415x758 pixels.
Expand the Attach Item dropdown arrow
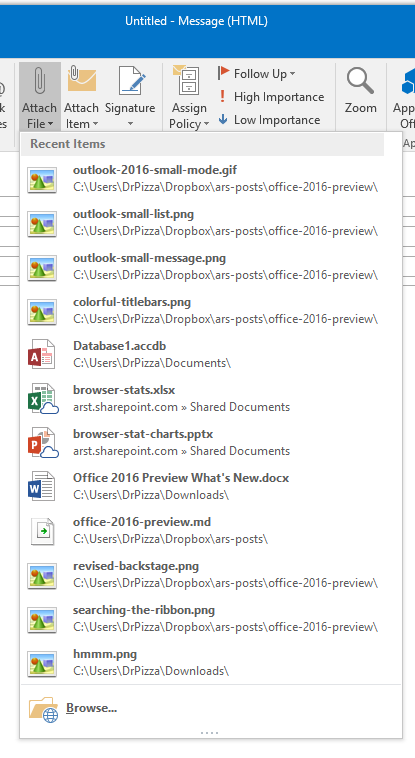(x=95, y=124)
